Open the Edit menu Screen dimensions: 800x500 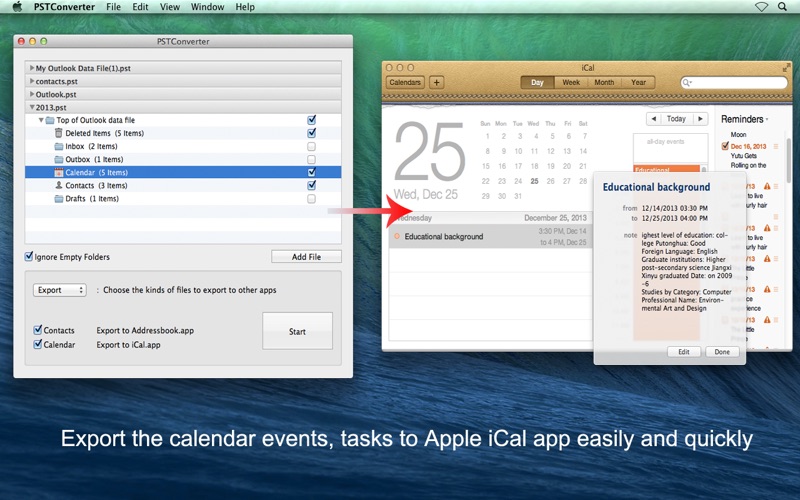(x=140, y=7)
